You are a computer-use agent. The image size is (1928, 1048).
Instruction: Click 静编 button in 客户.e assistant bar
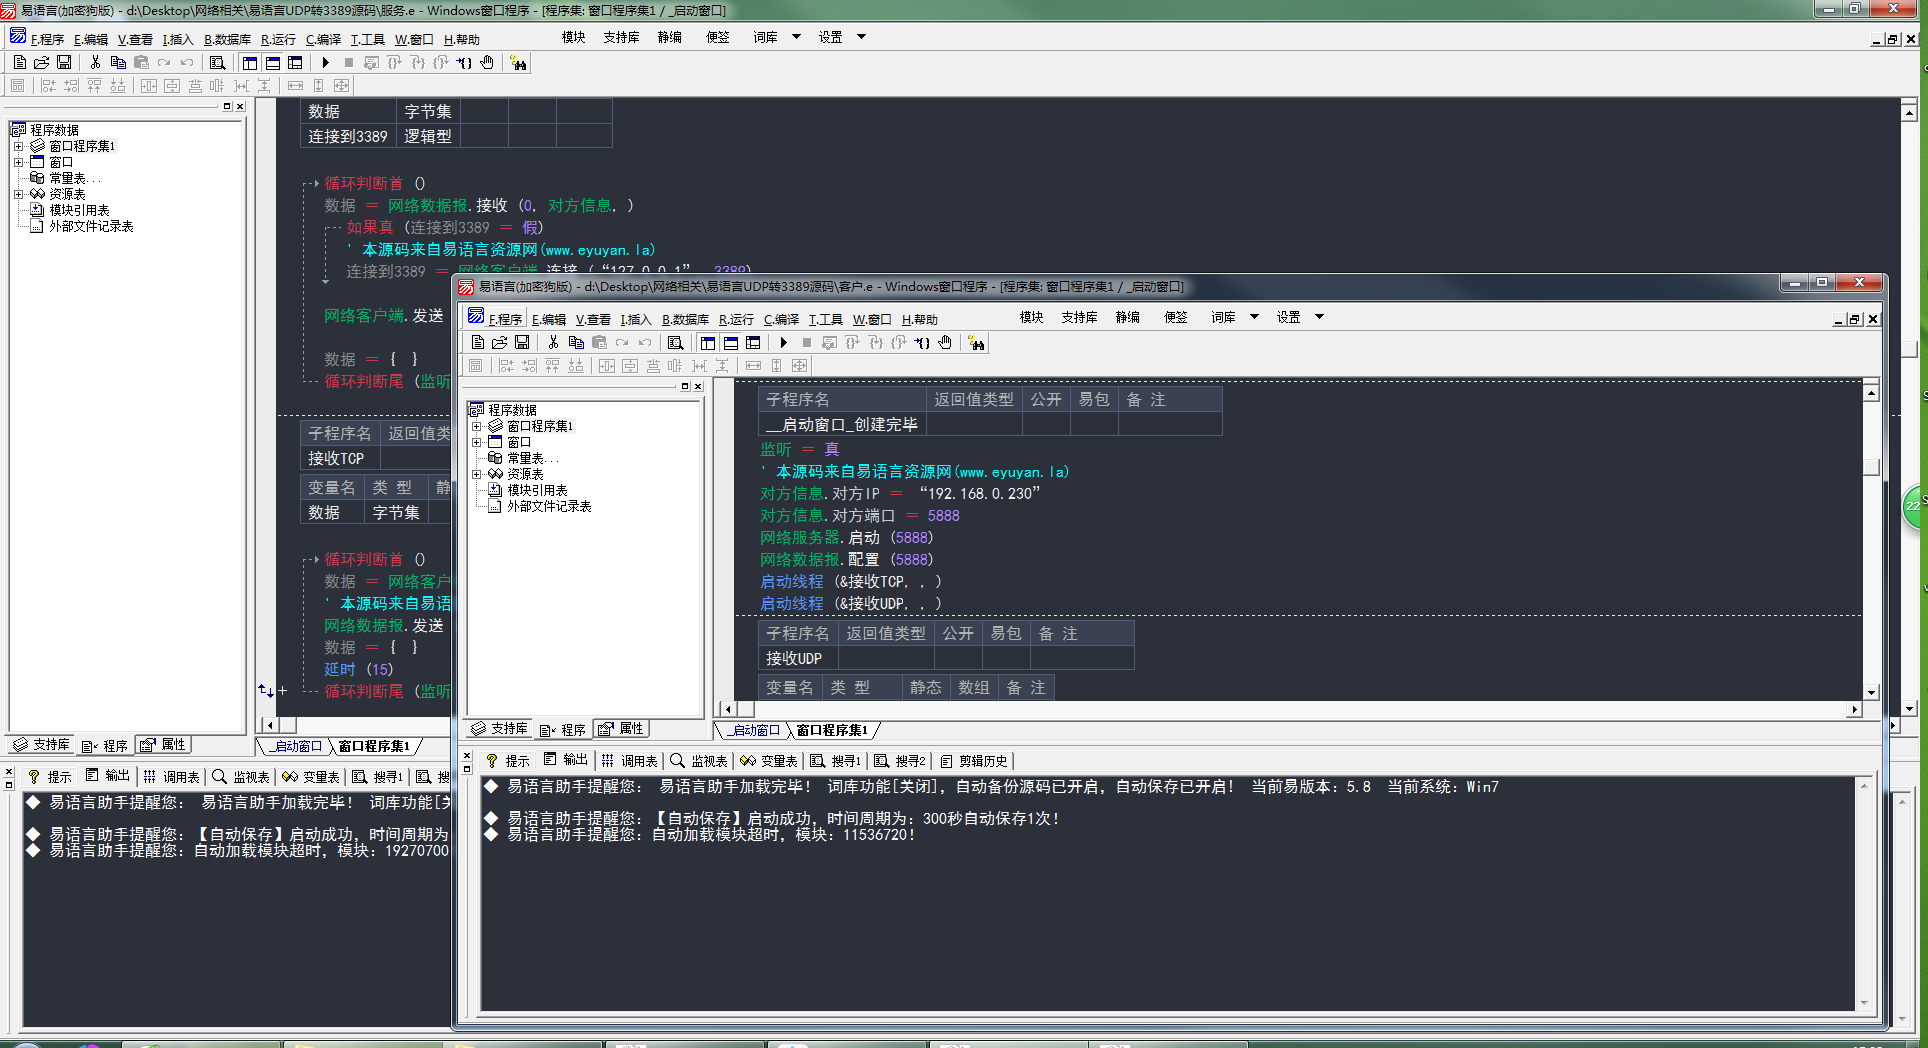point(1127,317)
